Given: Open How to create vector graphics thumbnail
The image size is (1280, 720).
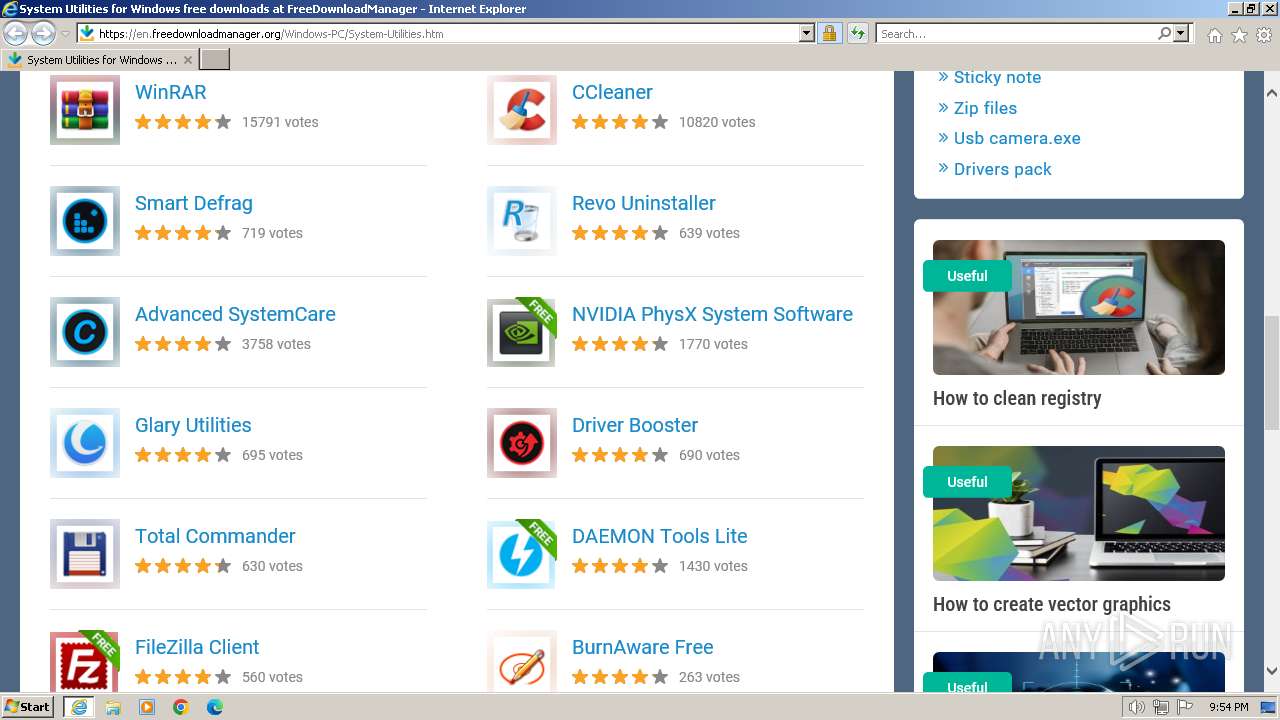Looking at the screenshot, I should (x=1079, y=513).
